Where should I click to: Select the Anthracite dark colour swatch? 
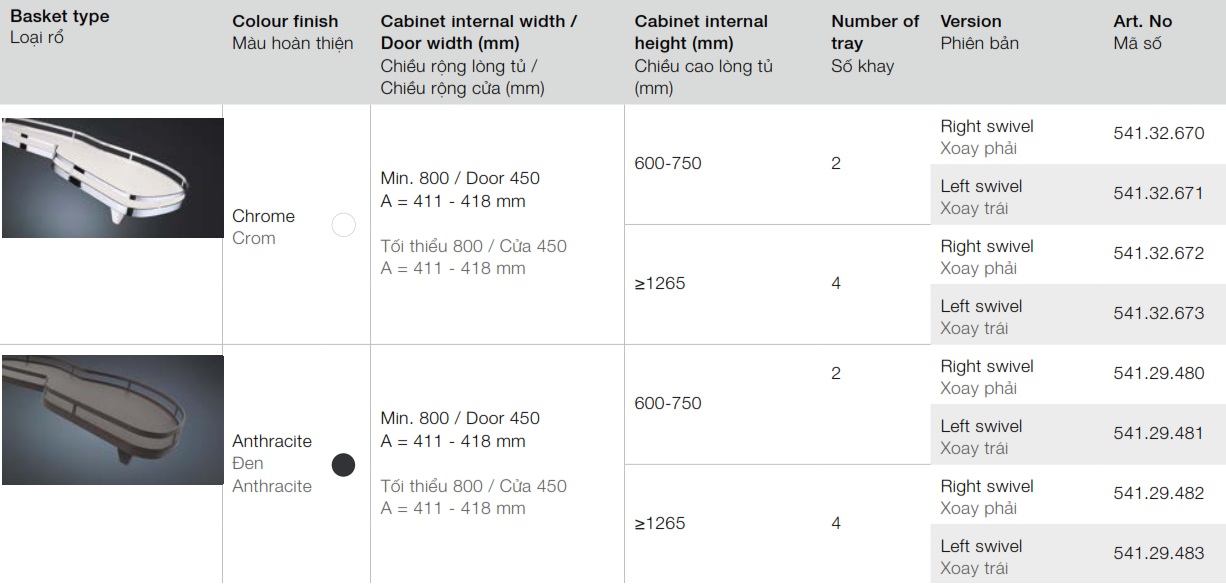click(343, 464)
